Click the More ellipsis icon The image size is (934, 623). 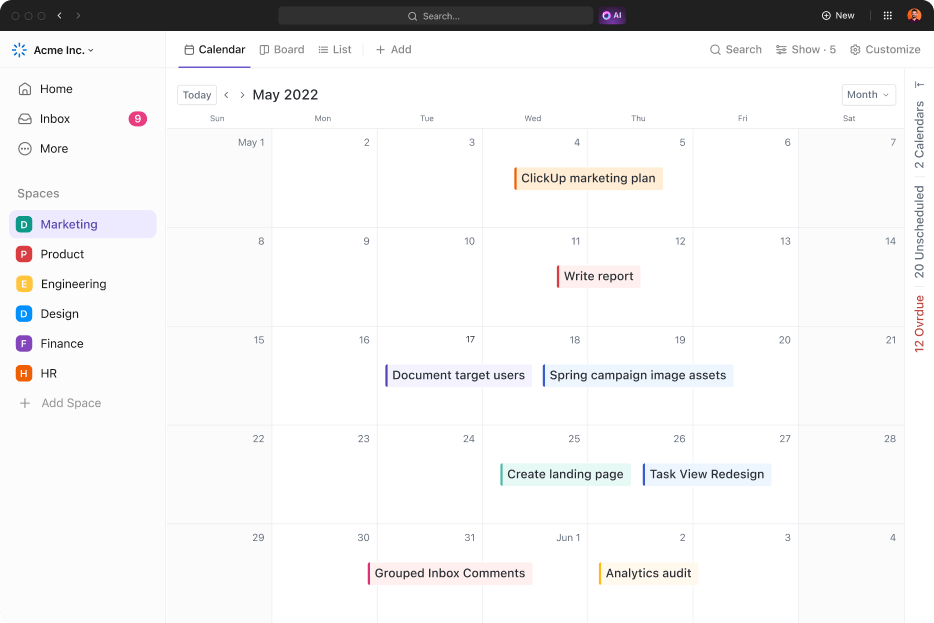25,148
